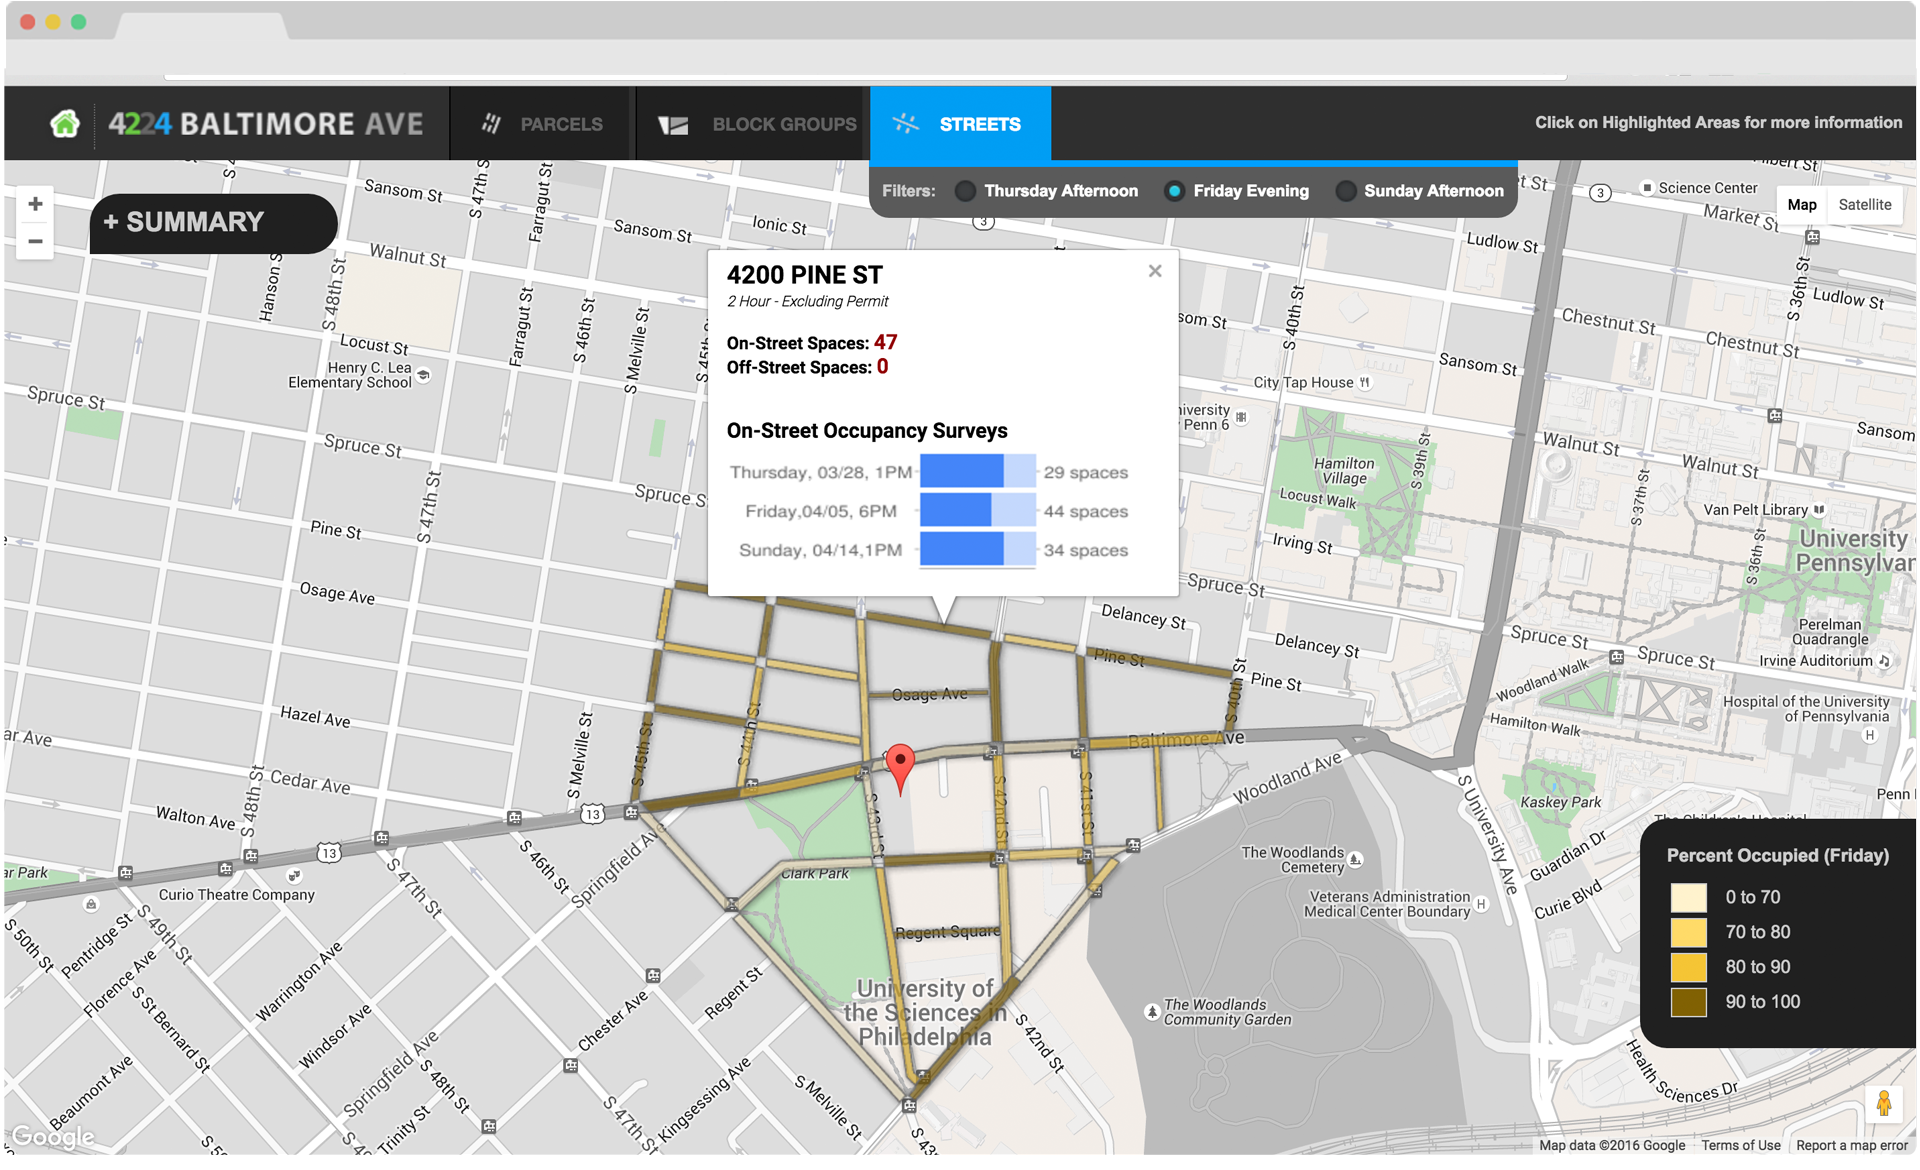The width and height of the screenshot is (1920, 1170).
Task: Click the 44 spaces label
Action: (1086, 511)
